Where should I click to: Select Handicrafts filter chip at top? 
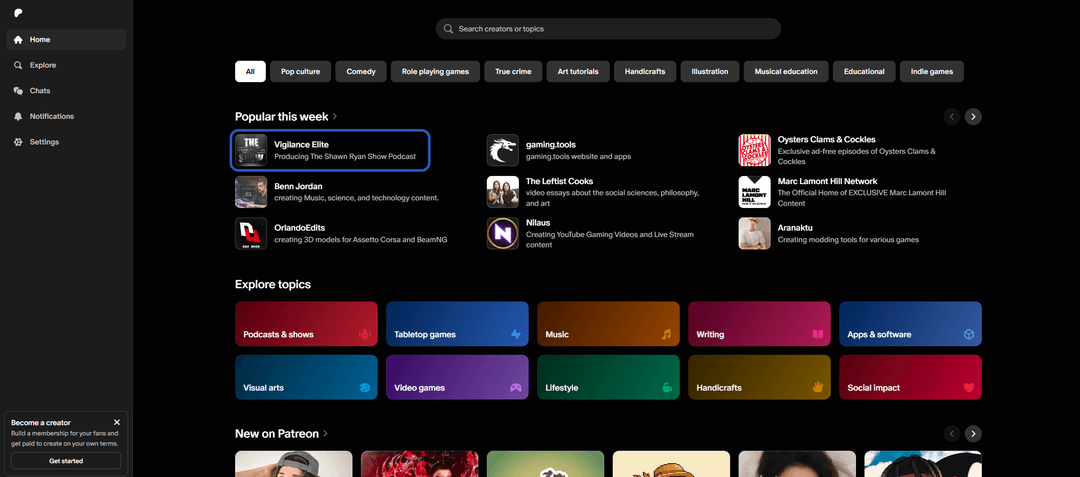point(645,72)
